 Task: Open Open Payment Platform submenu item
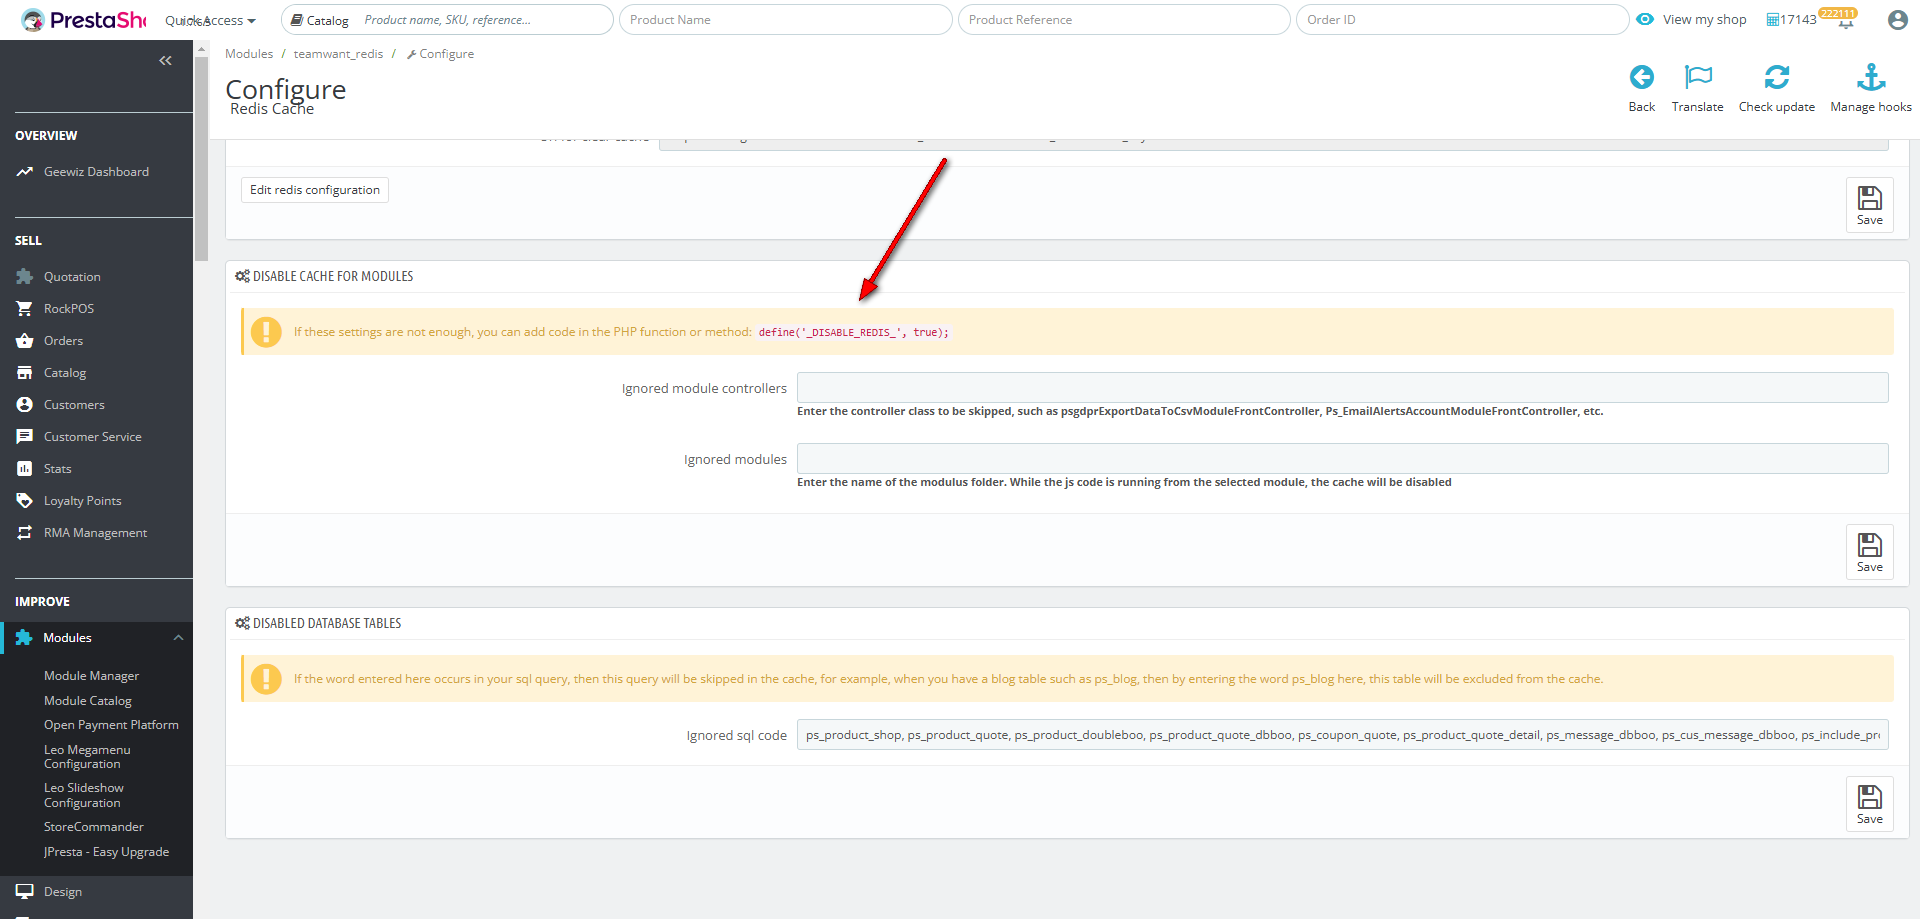(111, 725)
